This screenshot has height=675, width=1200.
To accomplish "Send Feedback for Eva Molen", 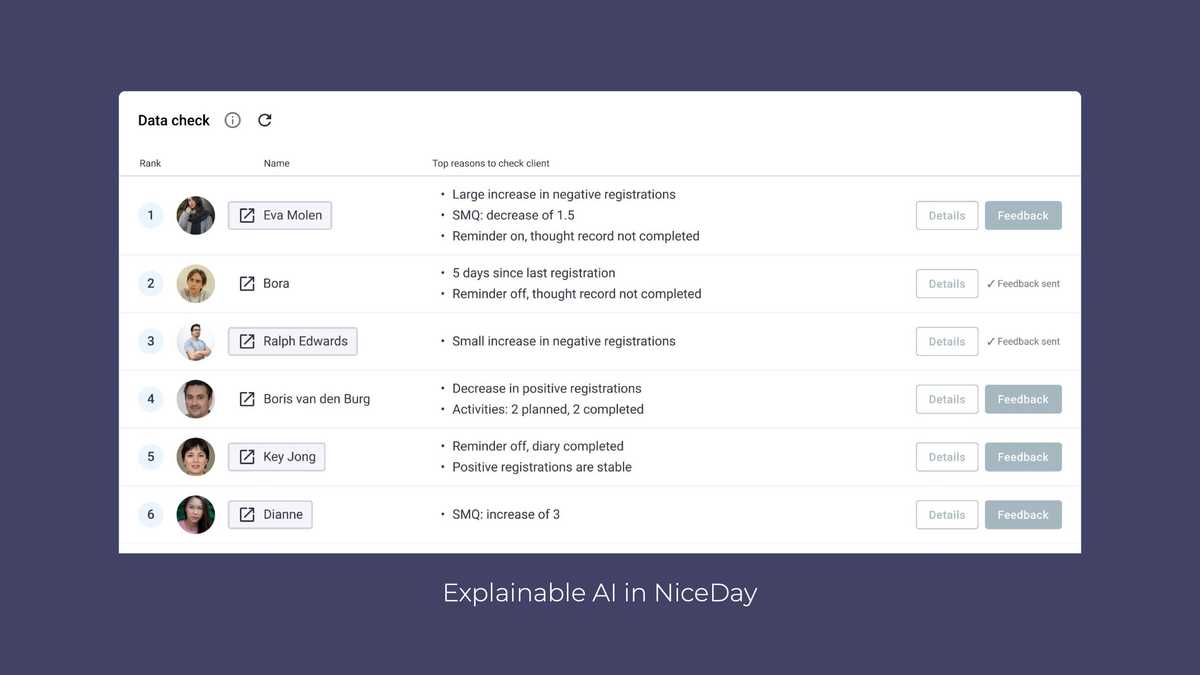I will pos(1023,215).
